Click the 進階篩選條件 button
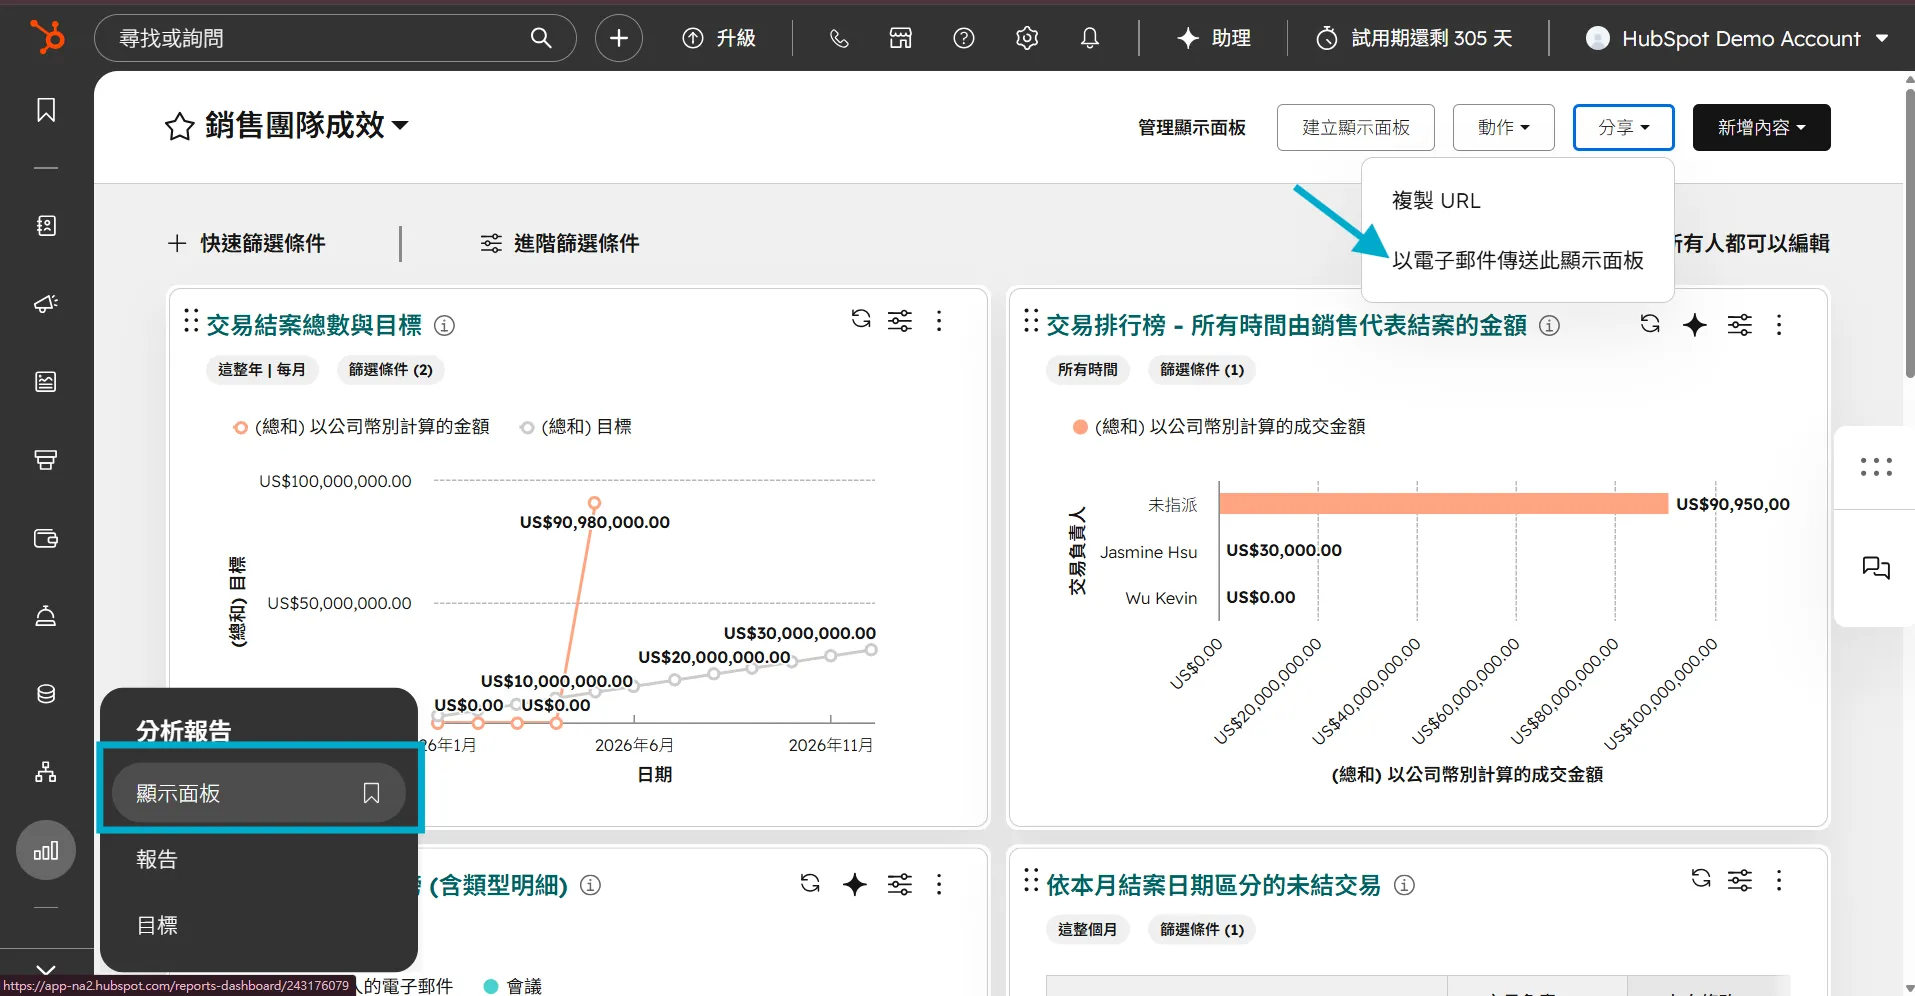This screenshot has width=1915, height=996. click(560, 243)
